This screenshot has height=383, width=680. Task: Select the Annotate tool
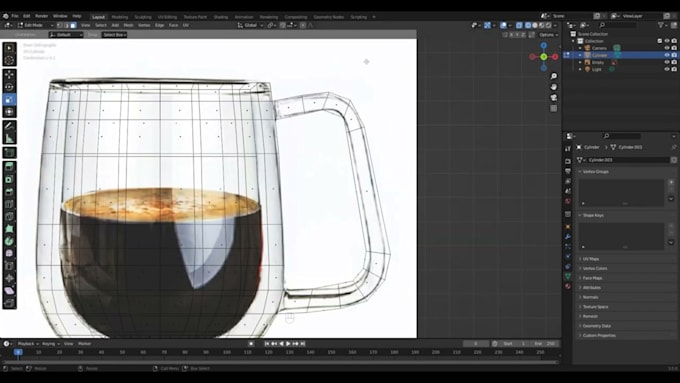pos(9,127)
